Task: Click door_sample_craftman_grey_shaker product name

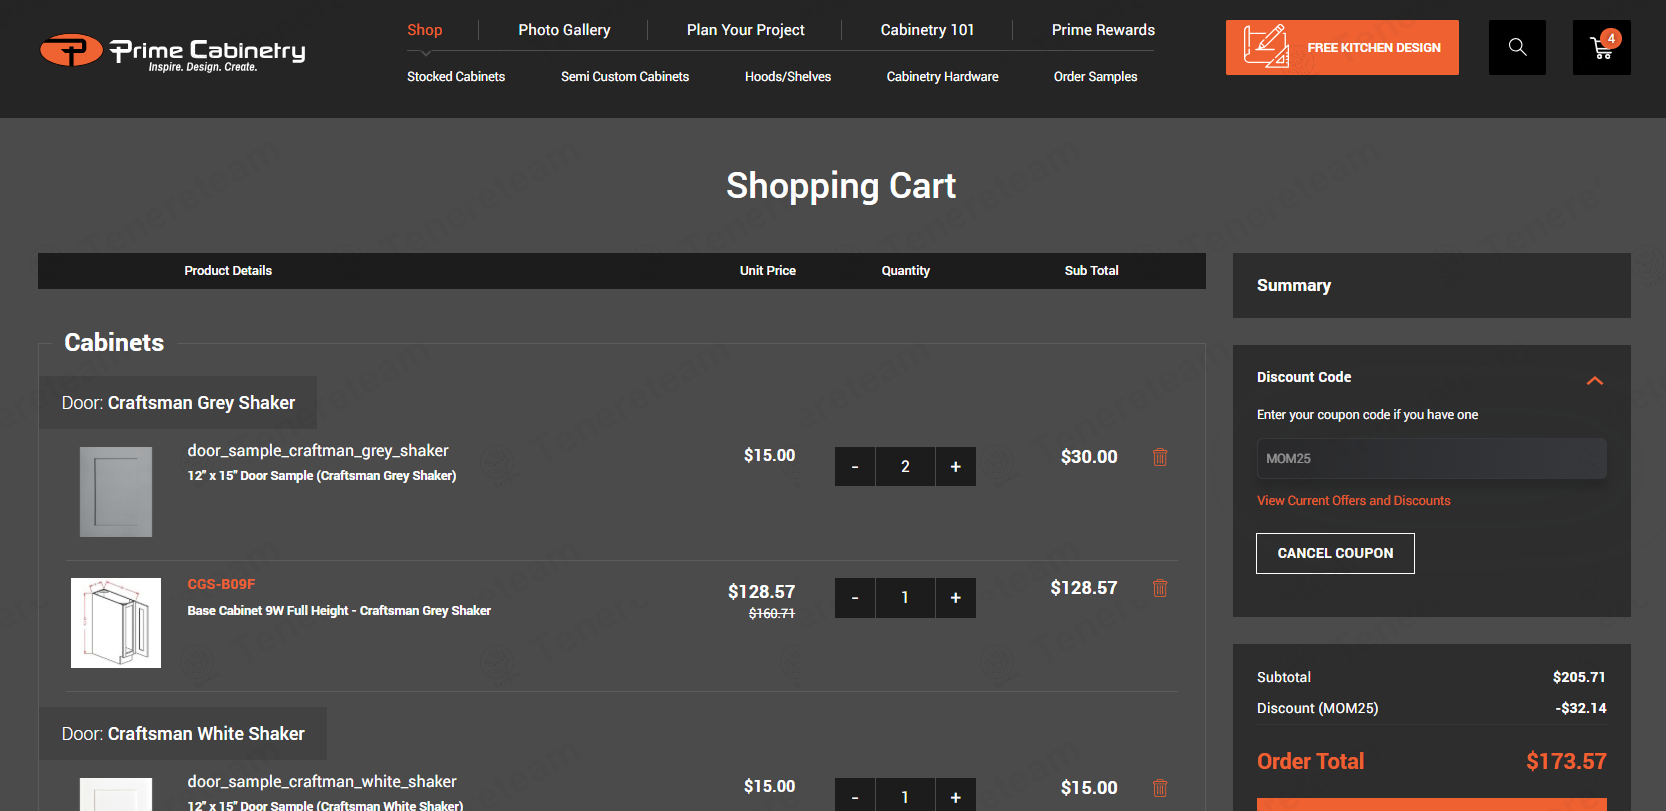Action: [x=318, y=451]
